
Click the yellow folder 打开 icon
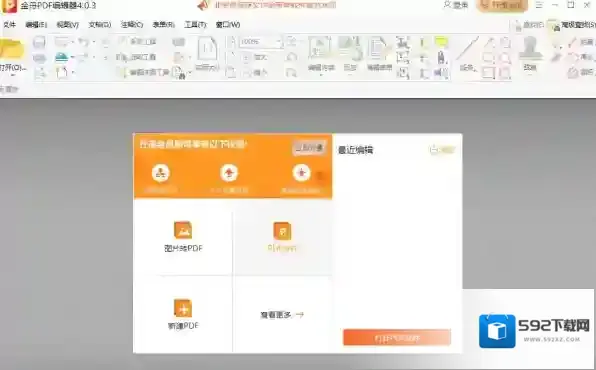(x=12, y=49)
